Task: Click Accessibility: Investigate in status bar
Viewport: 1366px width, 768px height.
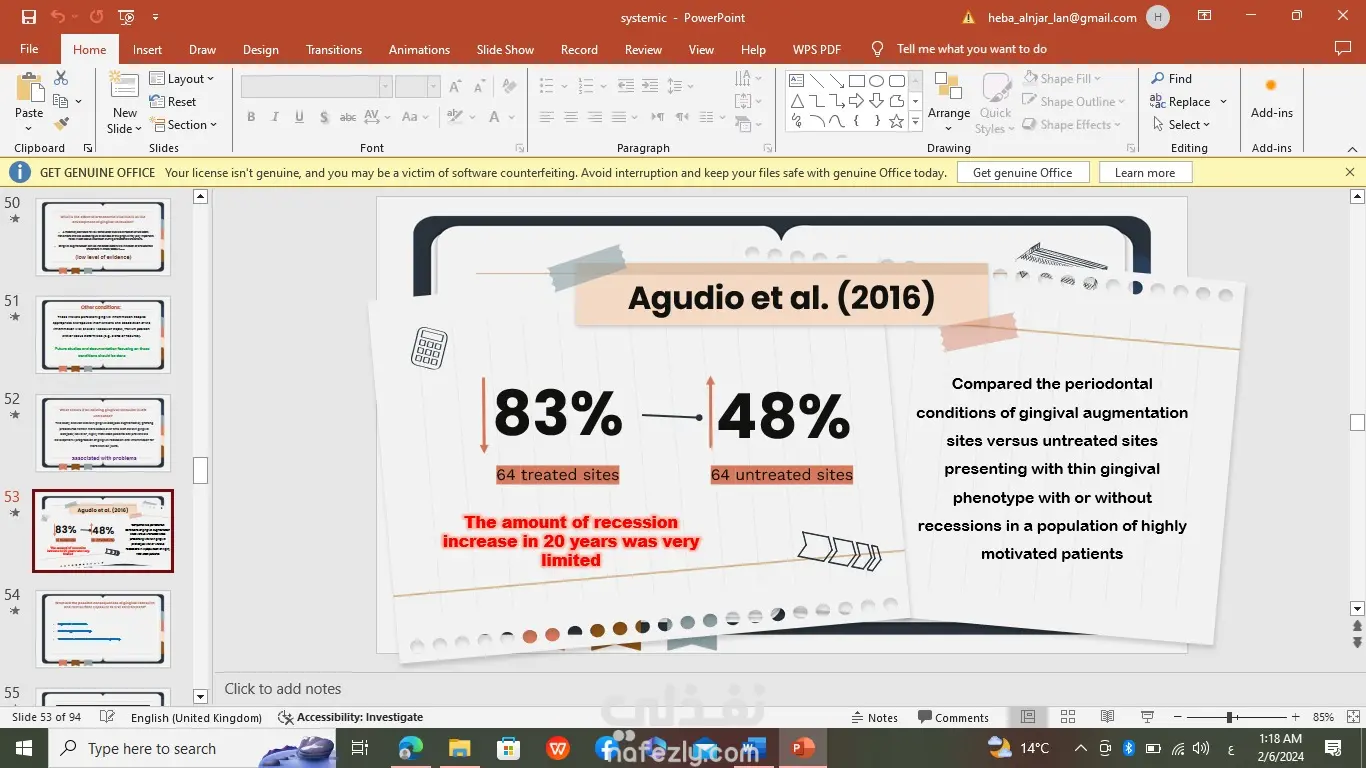Action: click(350, 717)
